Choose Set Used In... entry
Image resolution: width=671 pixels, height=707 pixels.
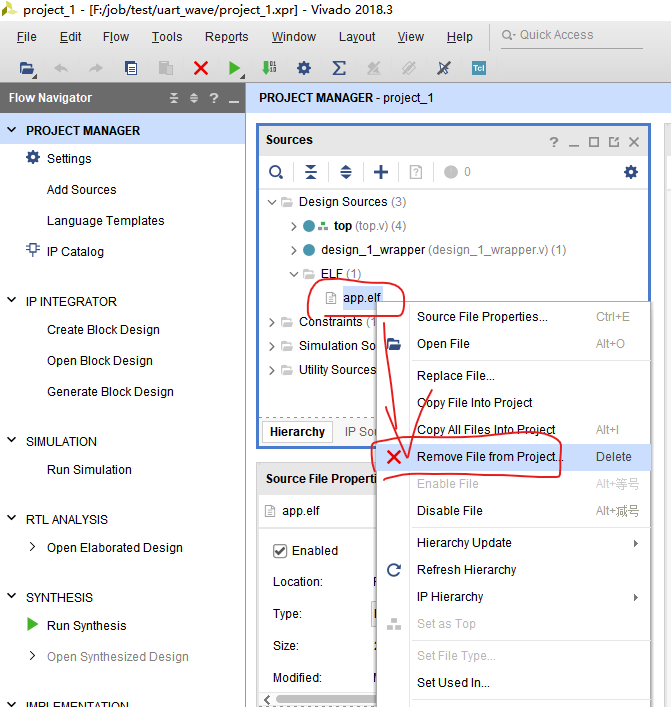[514, 683]
